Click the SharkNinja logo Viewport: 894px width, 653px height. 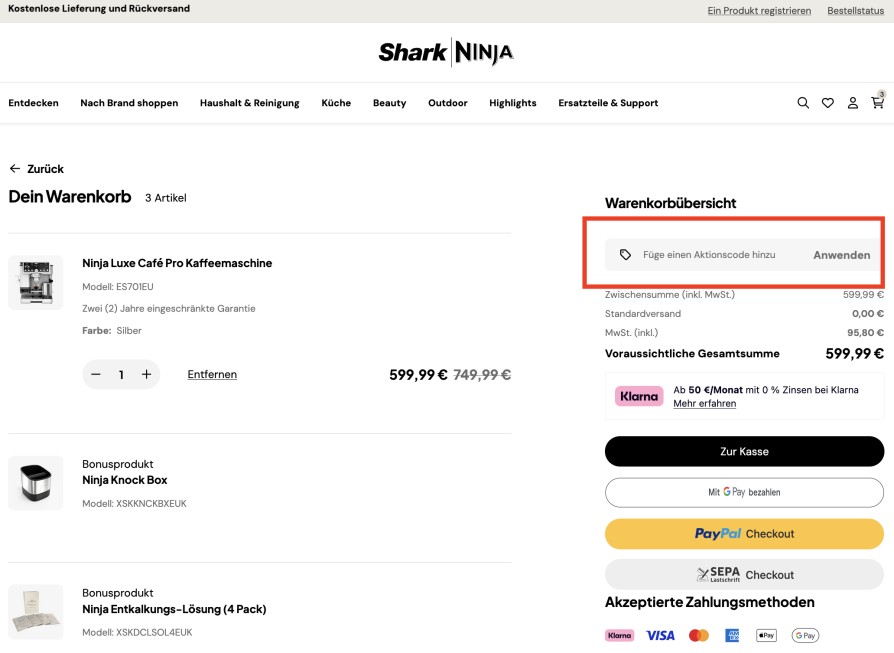(446, 52)
